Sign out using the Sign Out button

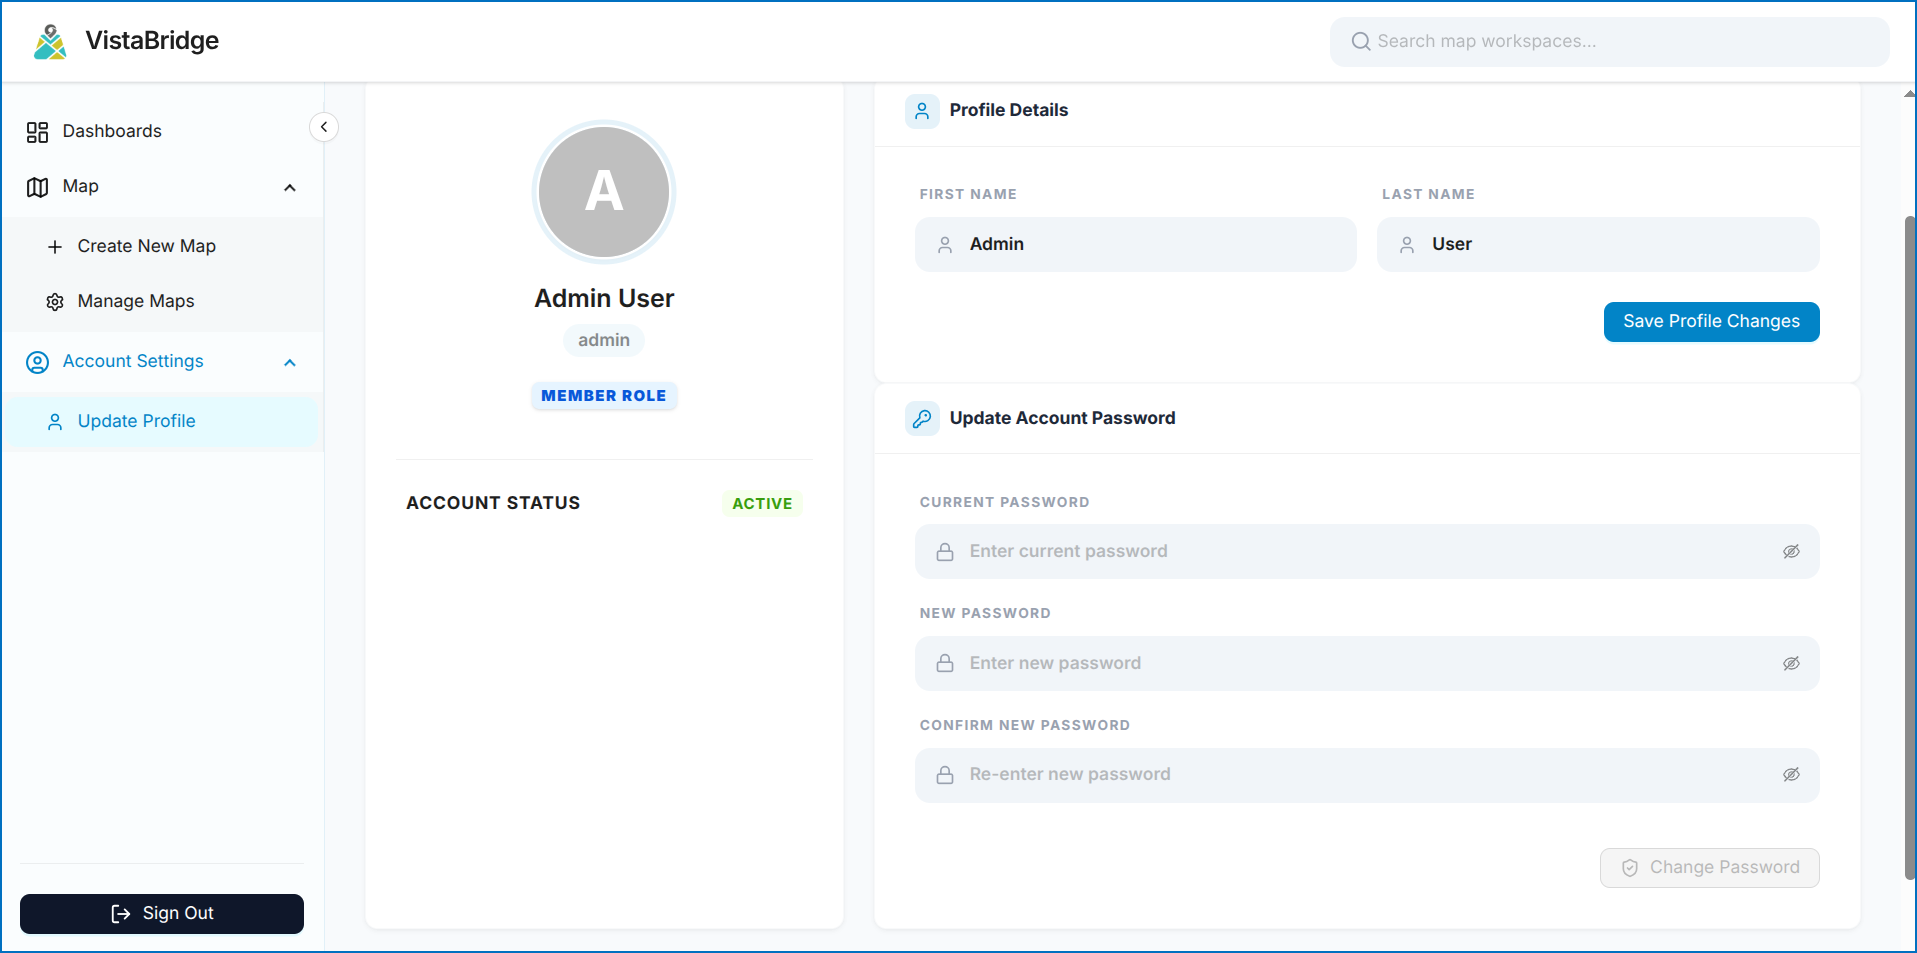(162, 914)
